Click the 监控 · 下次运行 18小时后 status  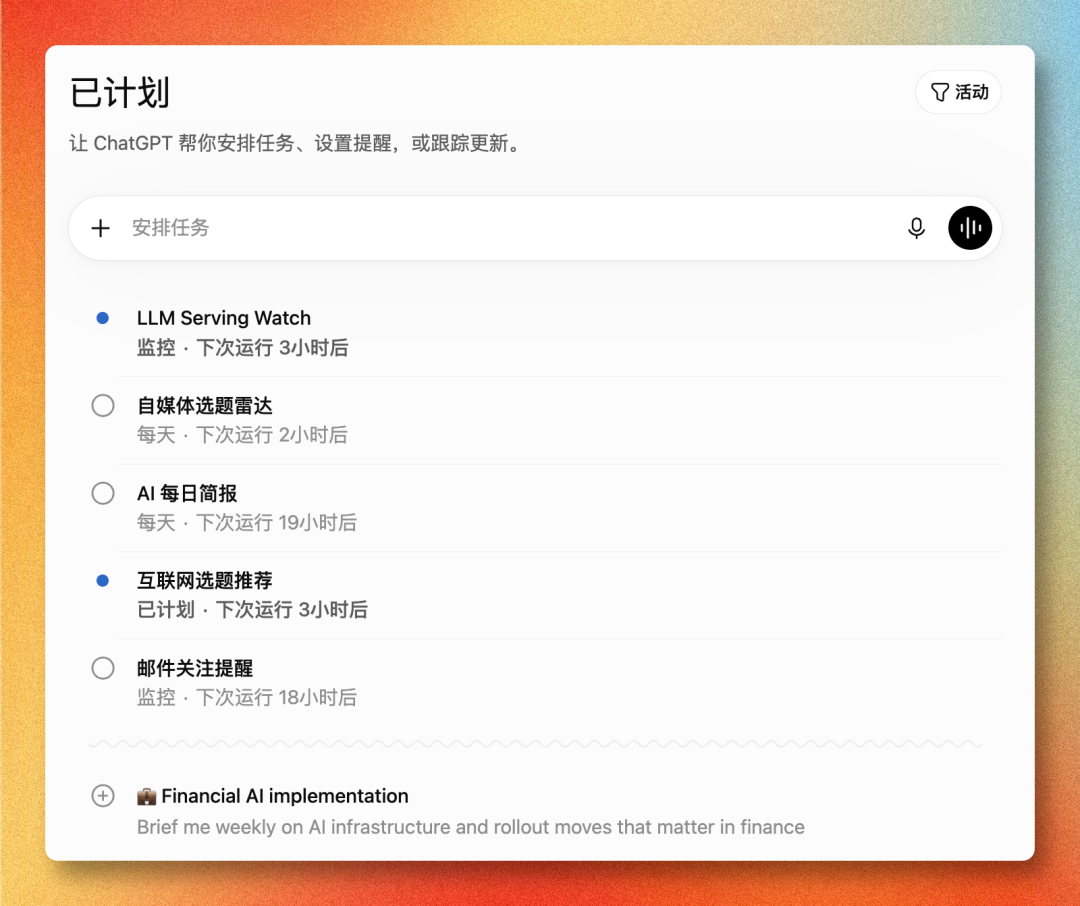click(x=247, y=697)
